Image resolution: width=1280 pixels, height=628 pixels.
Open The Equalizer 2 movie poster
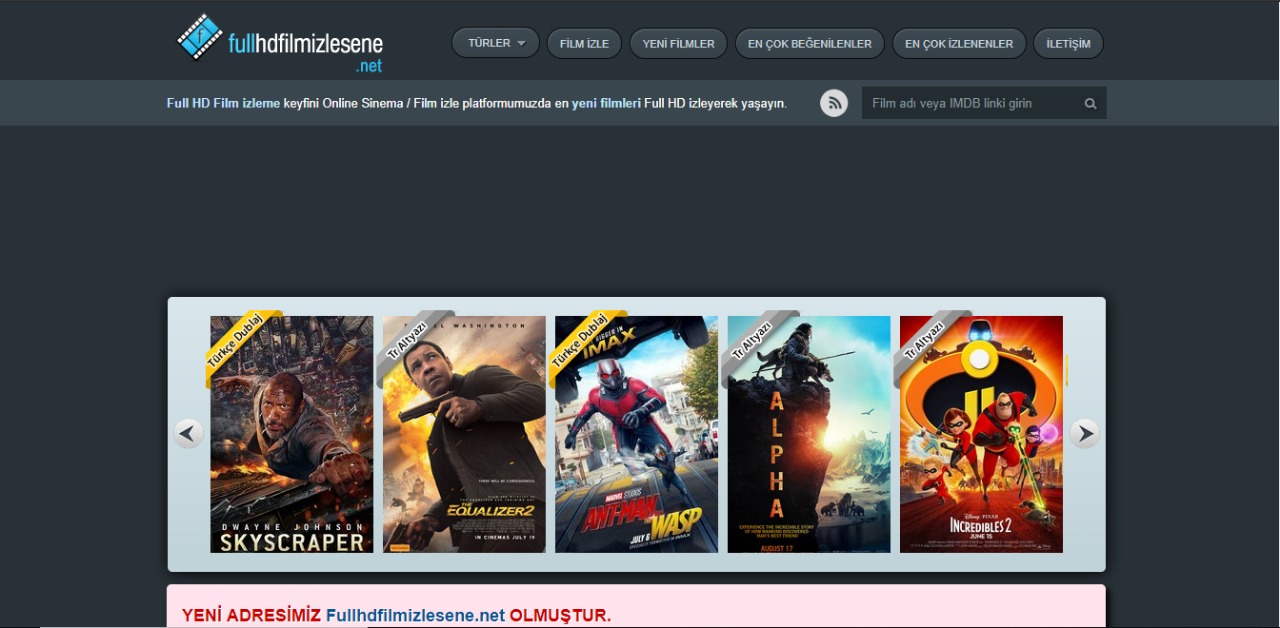click(x=464, y=434)
